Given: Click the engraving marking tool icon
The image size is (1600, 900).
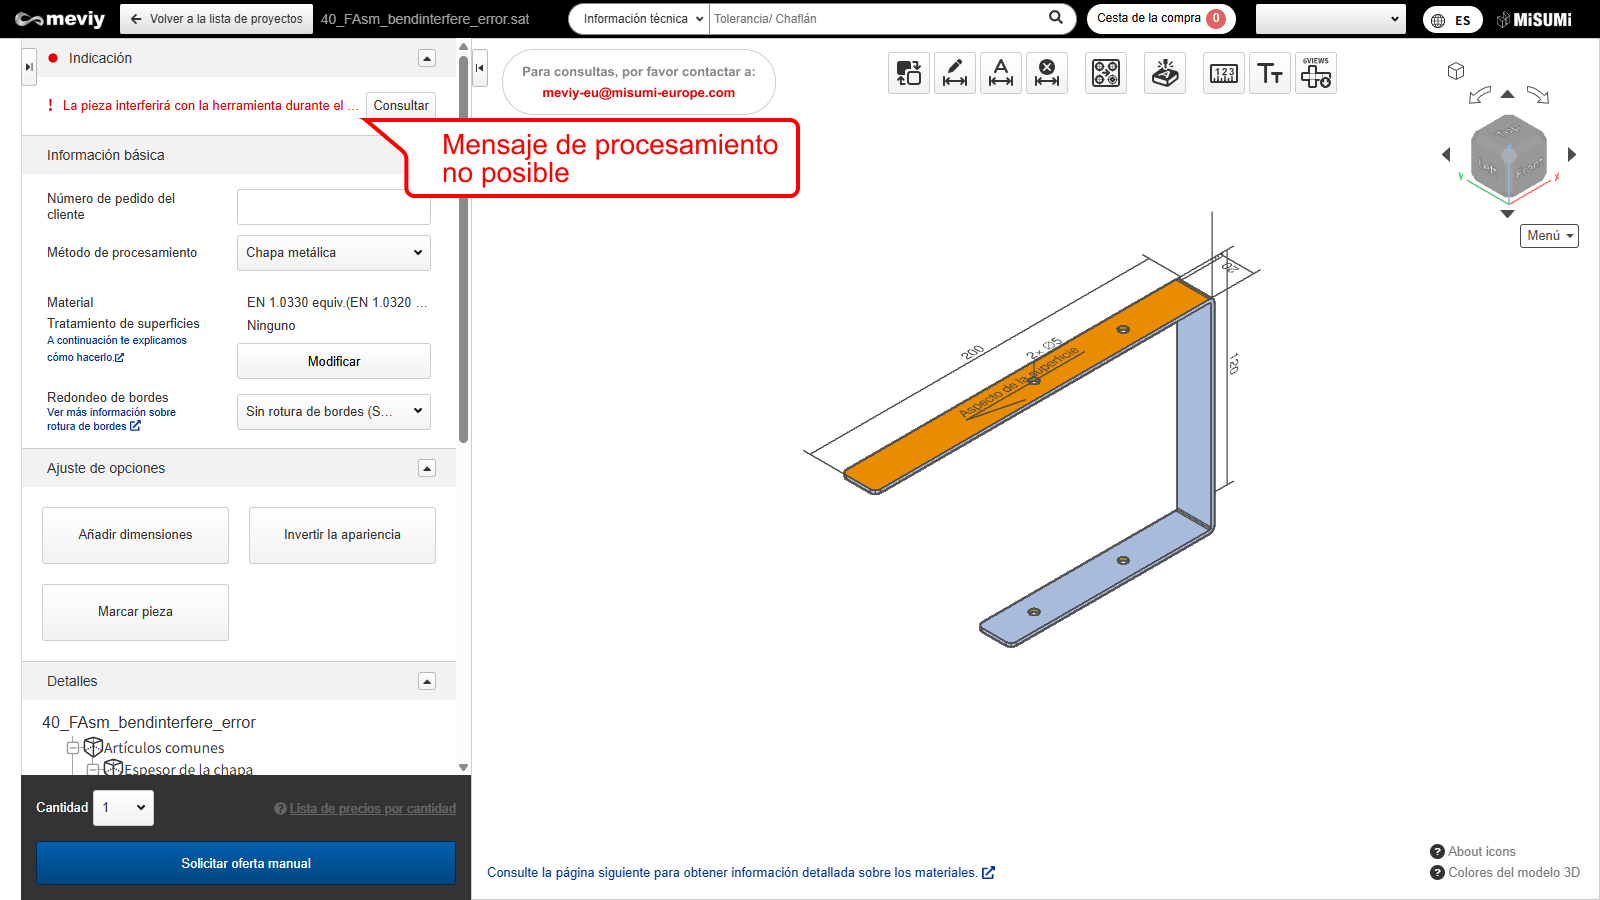Looking at the screenshot, I should point(1165,73).
